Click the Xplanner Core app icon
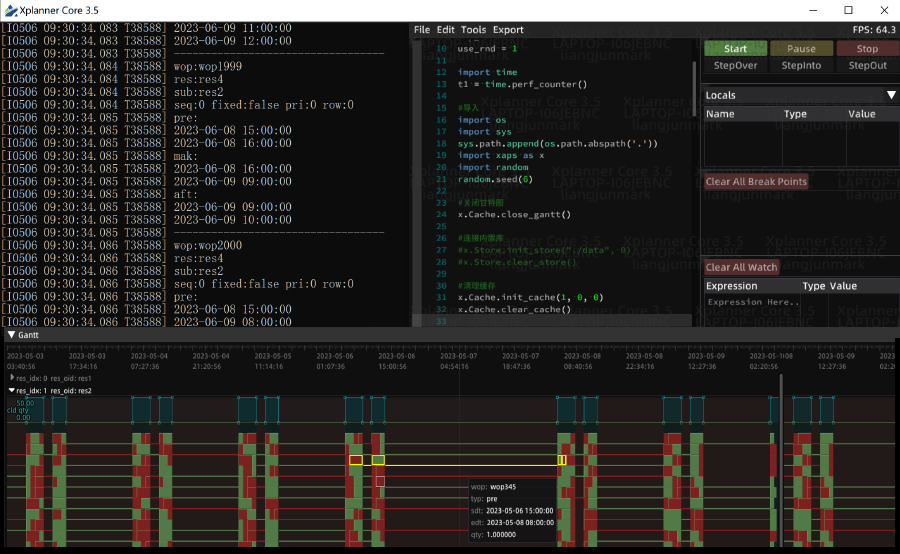This screenshot has height=554, width=900. [10, 9]
